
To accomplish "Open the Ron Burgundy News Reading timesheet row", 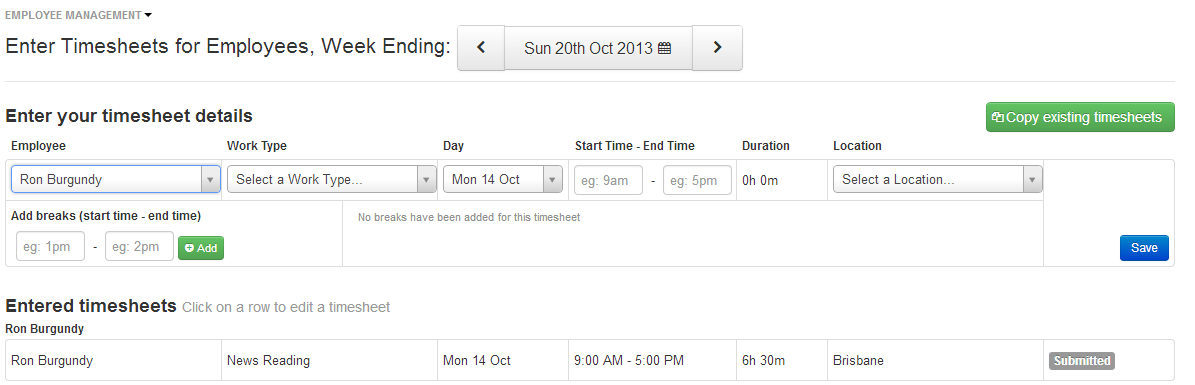I will (x=590, y=361).
